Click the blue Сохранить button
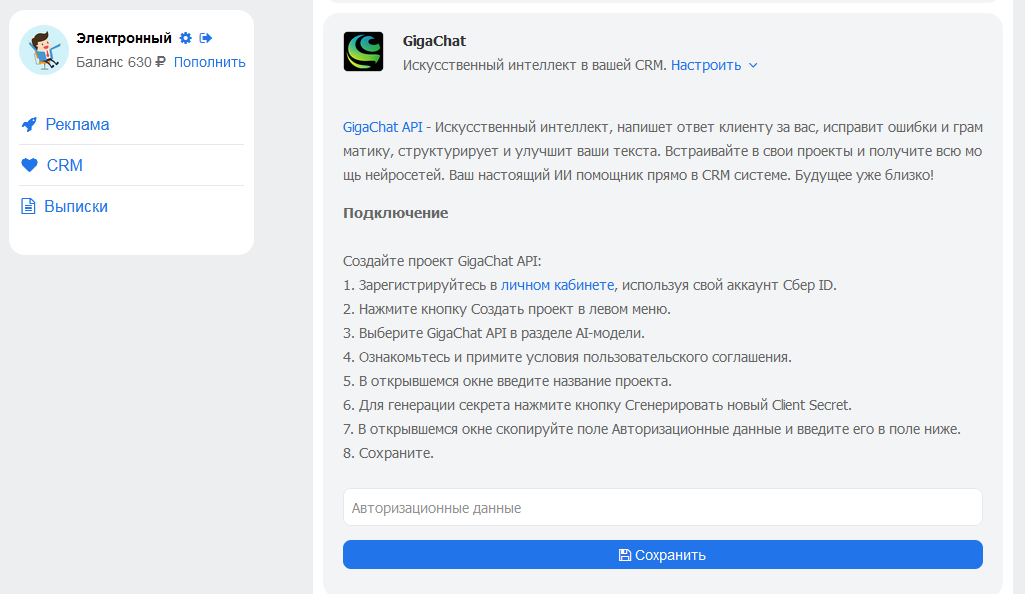 [663, 555]
